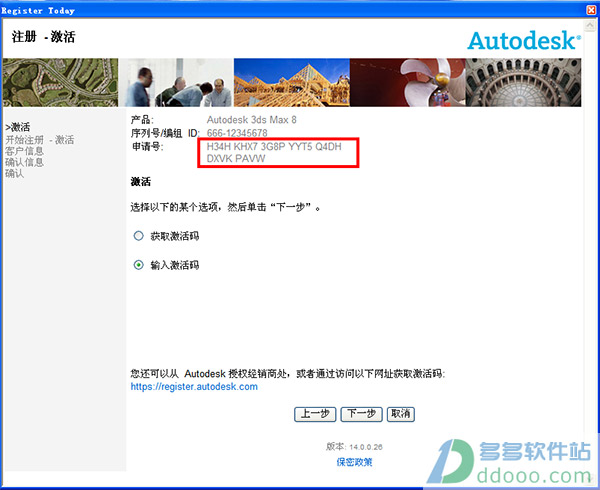
Task: Select the 输入激活码 radio button
Action: [139, 265]
